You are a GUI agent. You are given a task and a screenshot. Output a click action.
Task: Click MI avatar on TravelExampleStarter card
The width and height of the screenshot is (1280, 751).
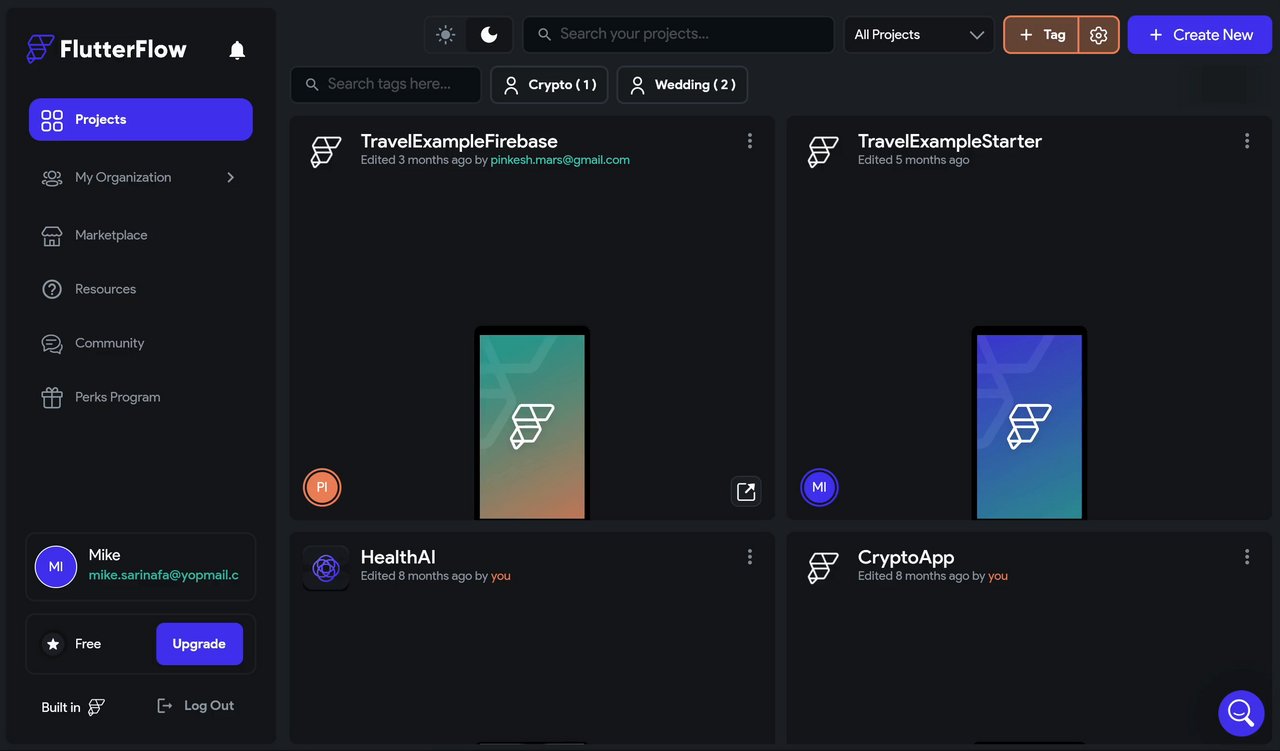(819, 487)
